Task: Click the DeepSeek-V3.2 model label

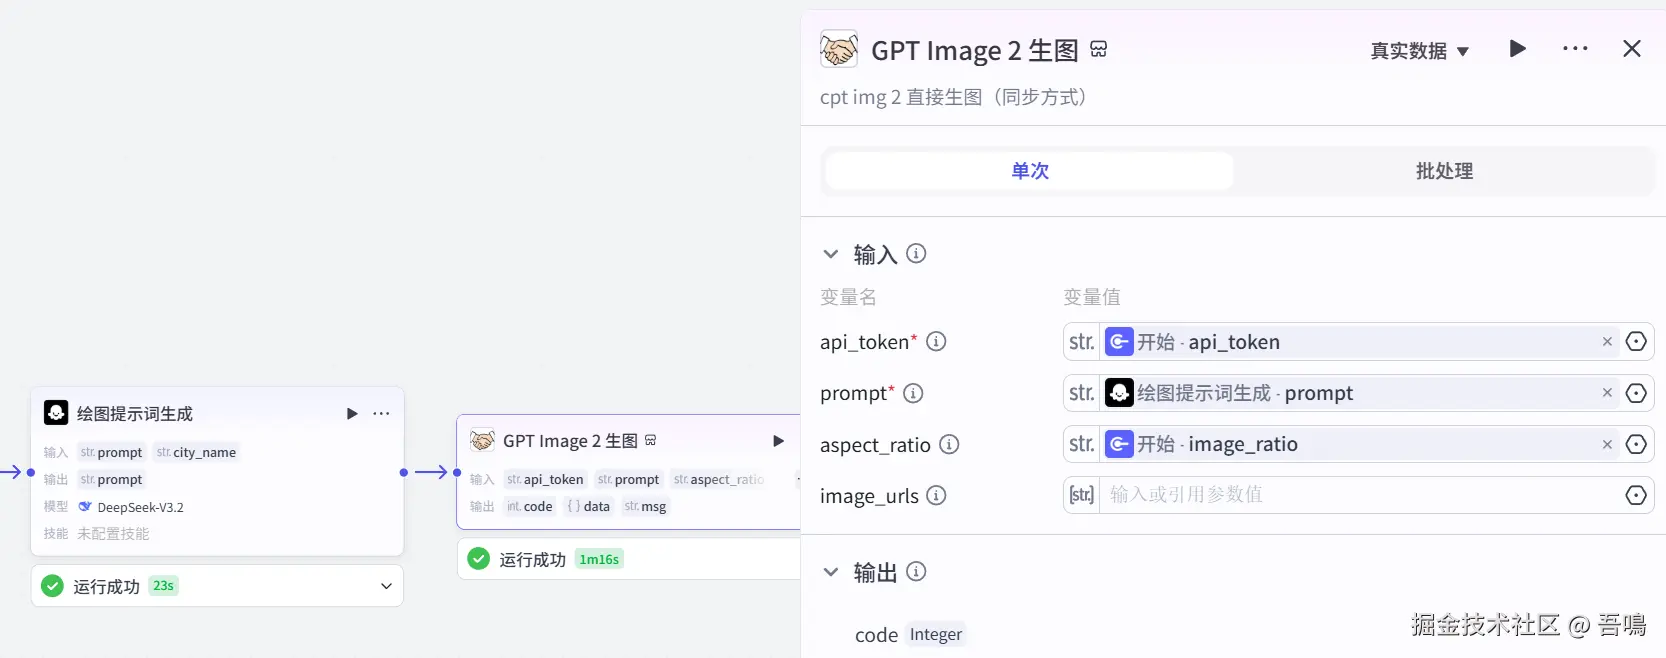Action: coord(140,507)
